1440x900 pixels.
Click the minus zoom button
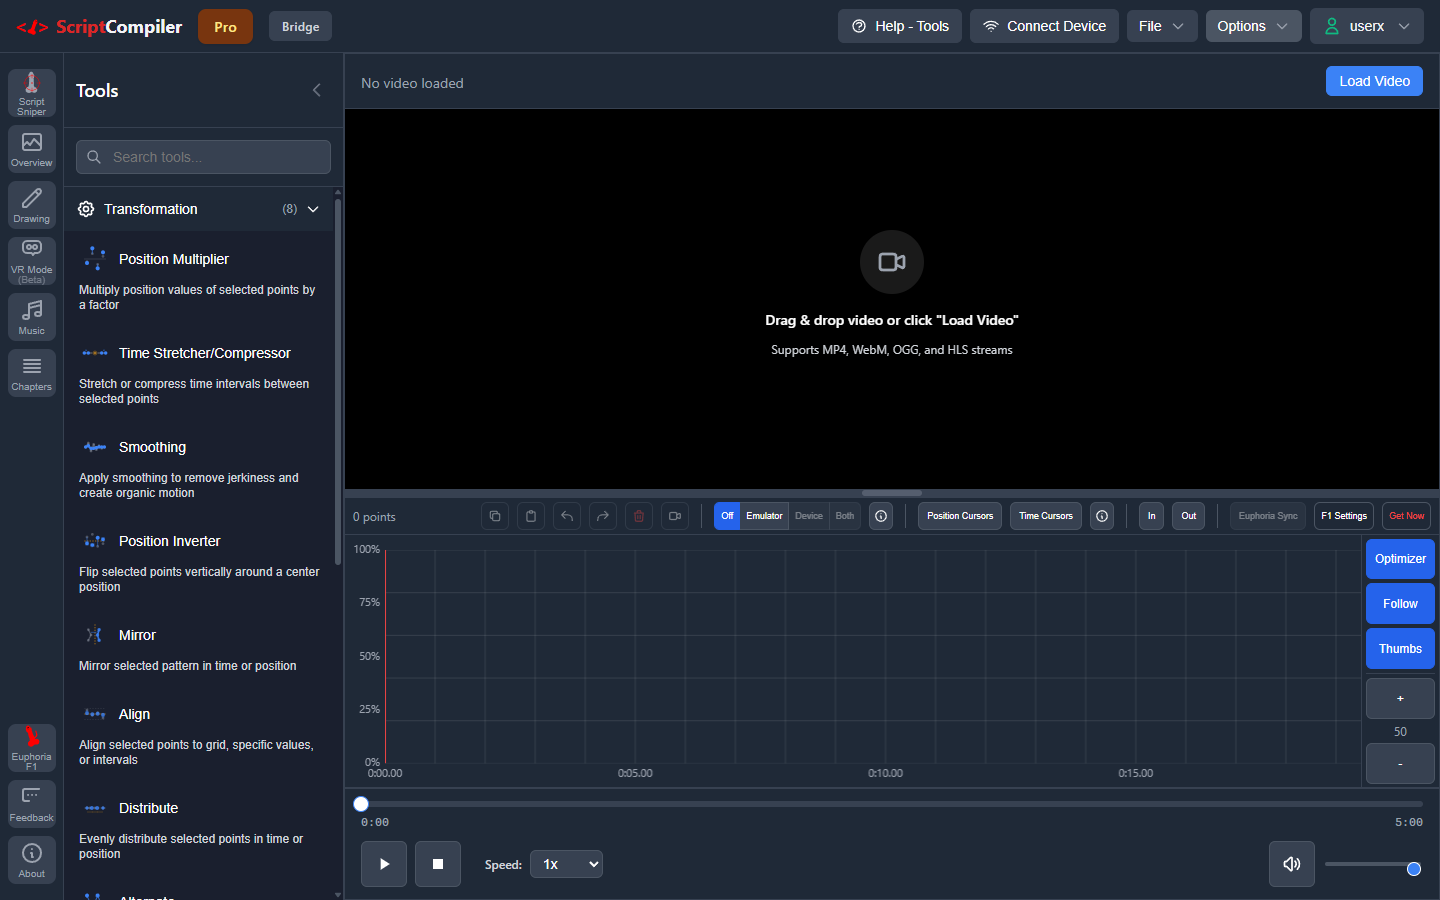click(1400, 764)
